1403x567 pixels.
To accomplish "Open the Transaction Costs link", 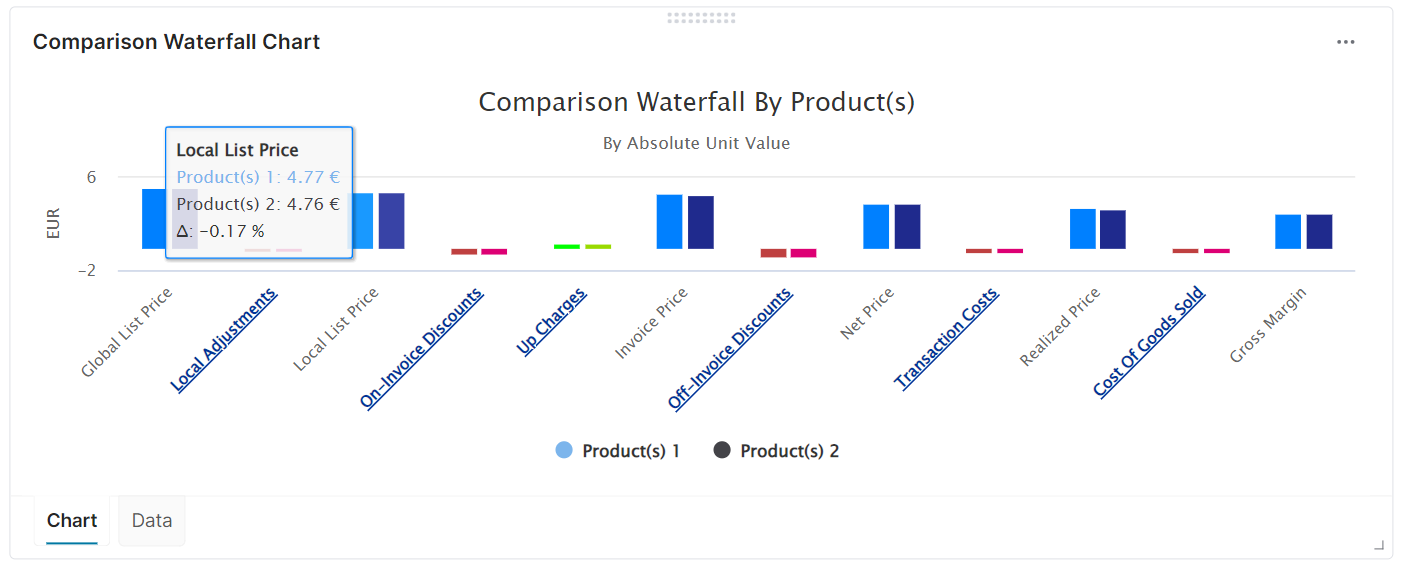I will coord(947,338).
